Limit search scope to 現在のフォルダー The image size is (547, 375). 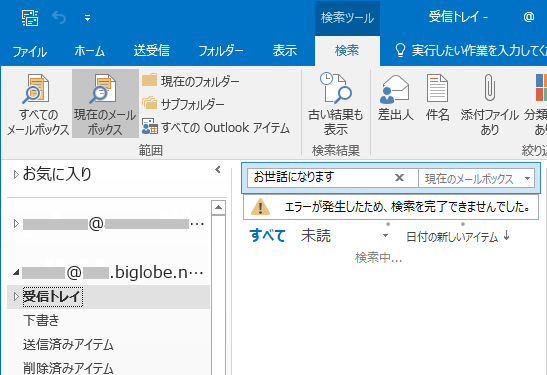click(191, 81)
